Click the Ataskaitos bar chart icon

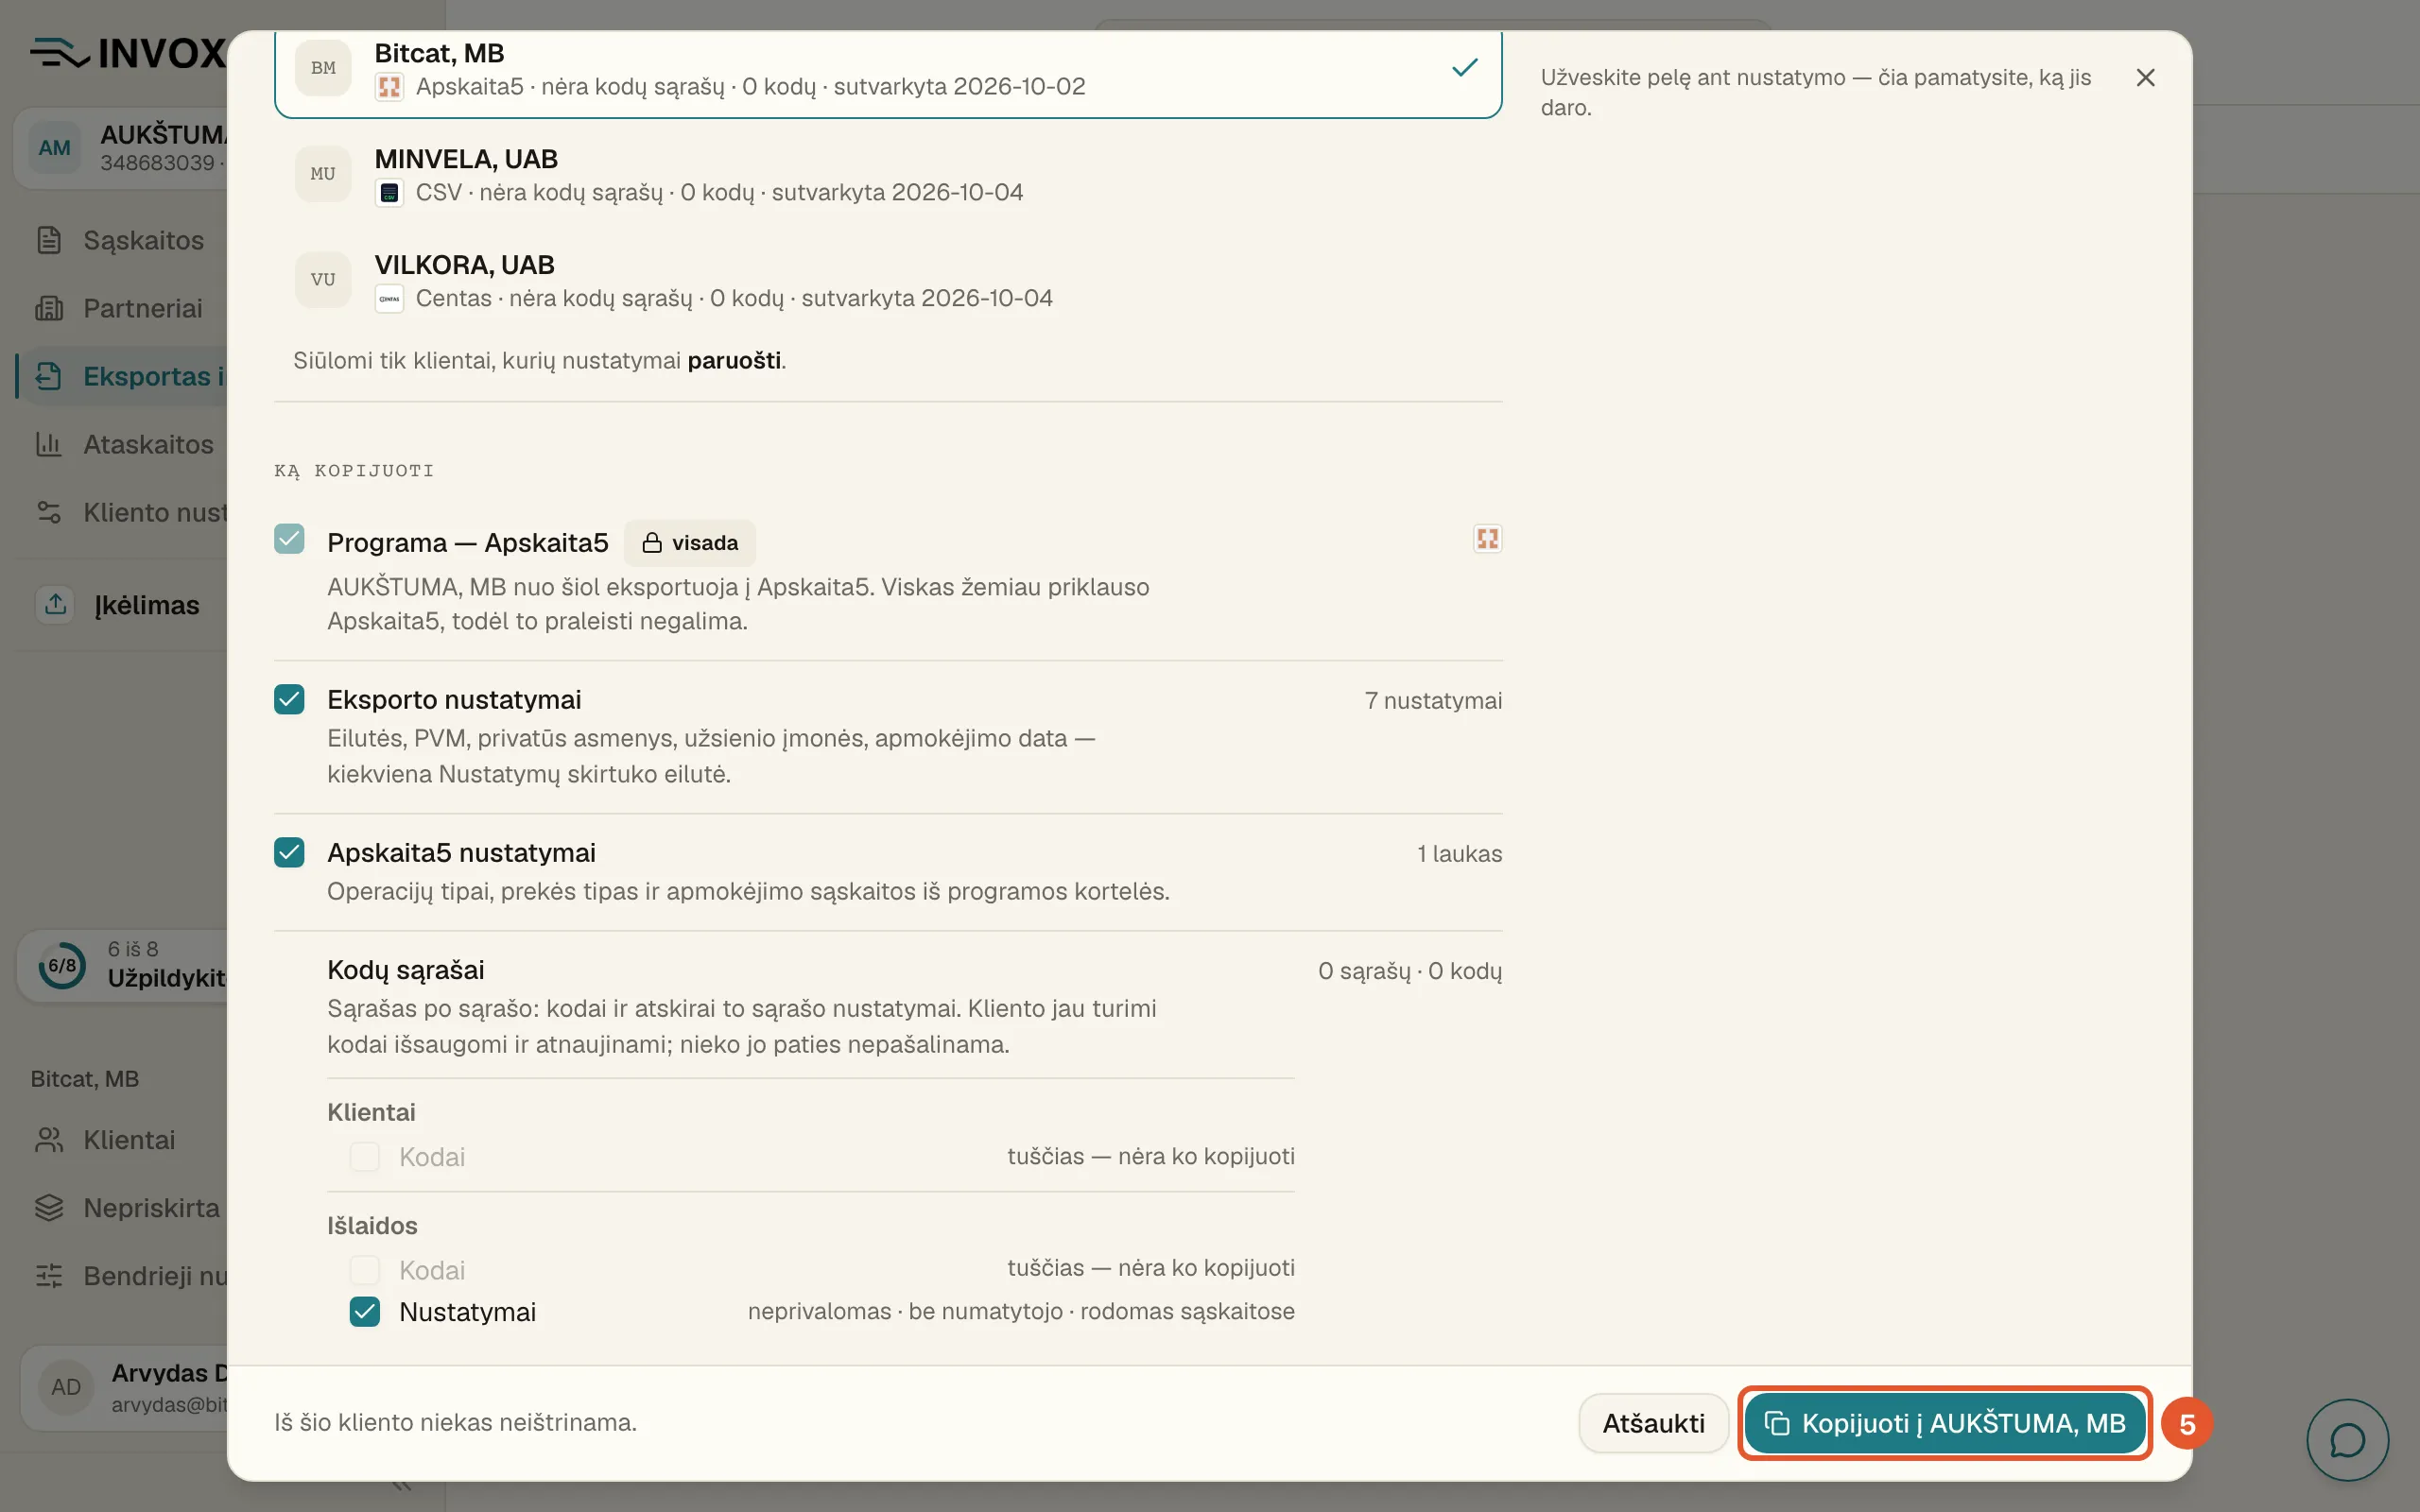point(49,444)
